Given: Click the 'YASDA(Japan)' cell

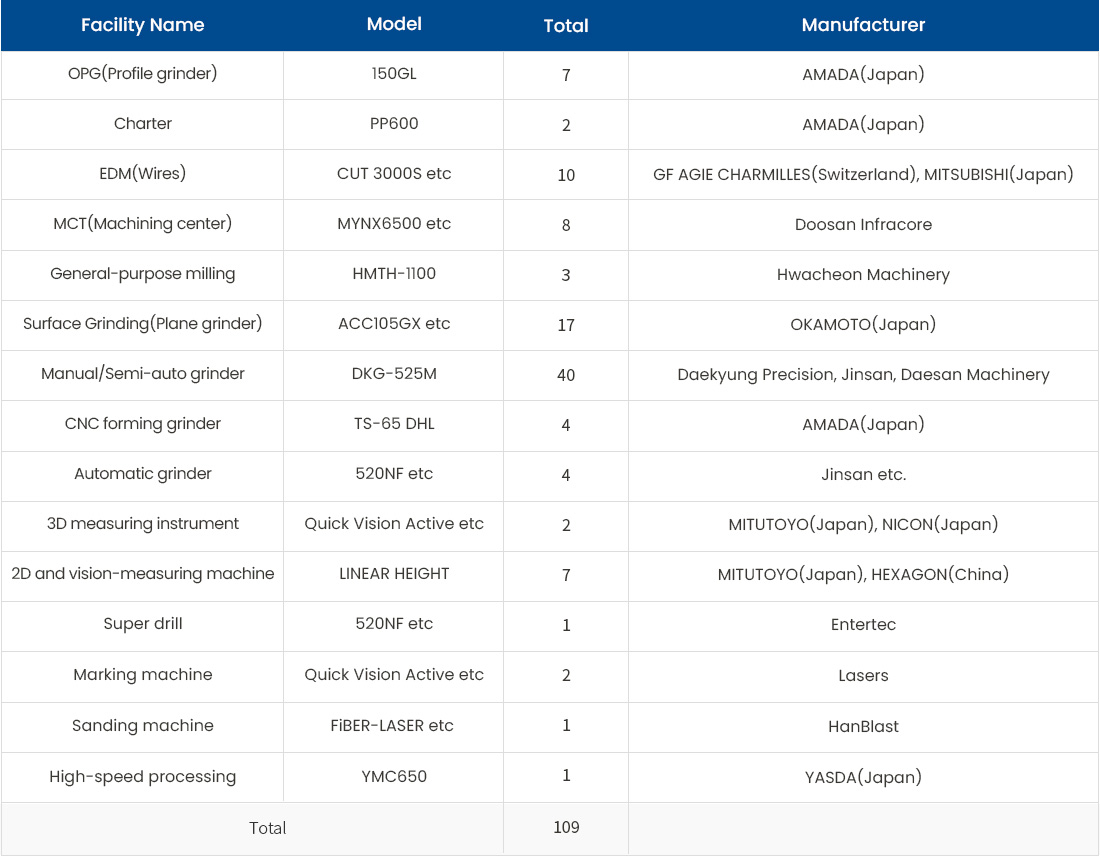Looking at the screenshot, I should click(863, 777).
